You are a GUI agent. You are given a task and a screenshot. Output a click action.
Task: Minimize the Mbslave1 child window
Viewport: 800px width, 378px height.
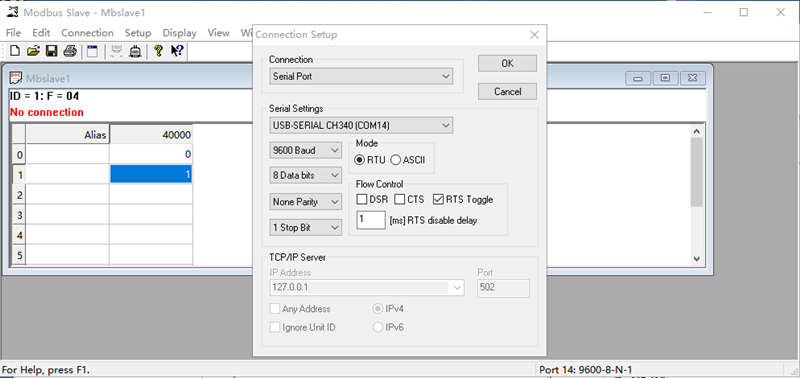(638, 78)
